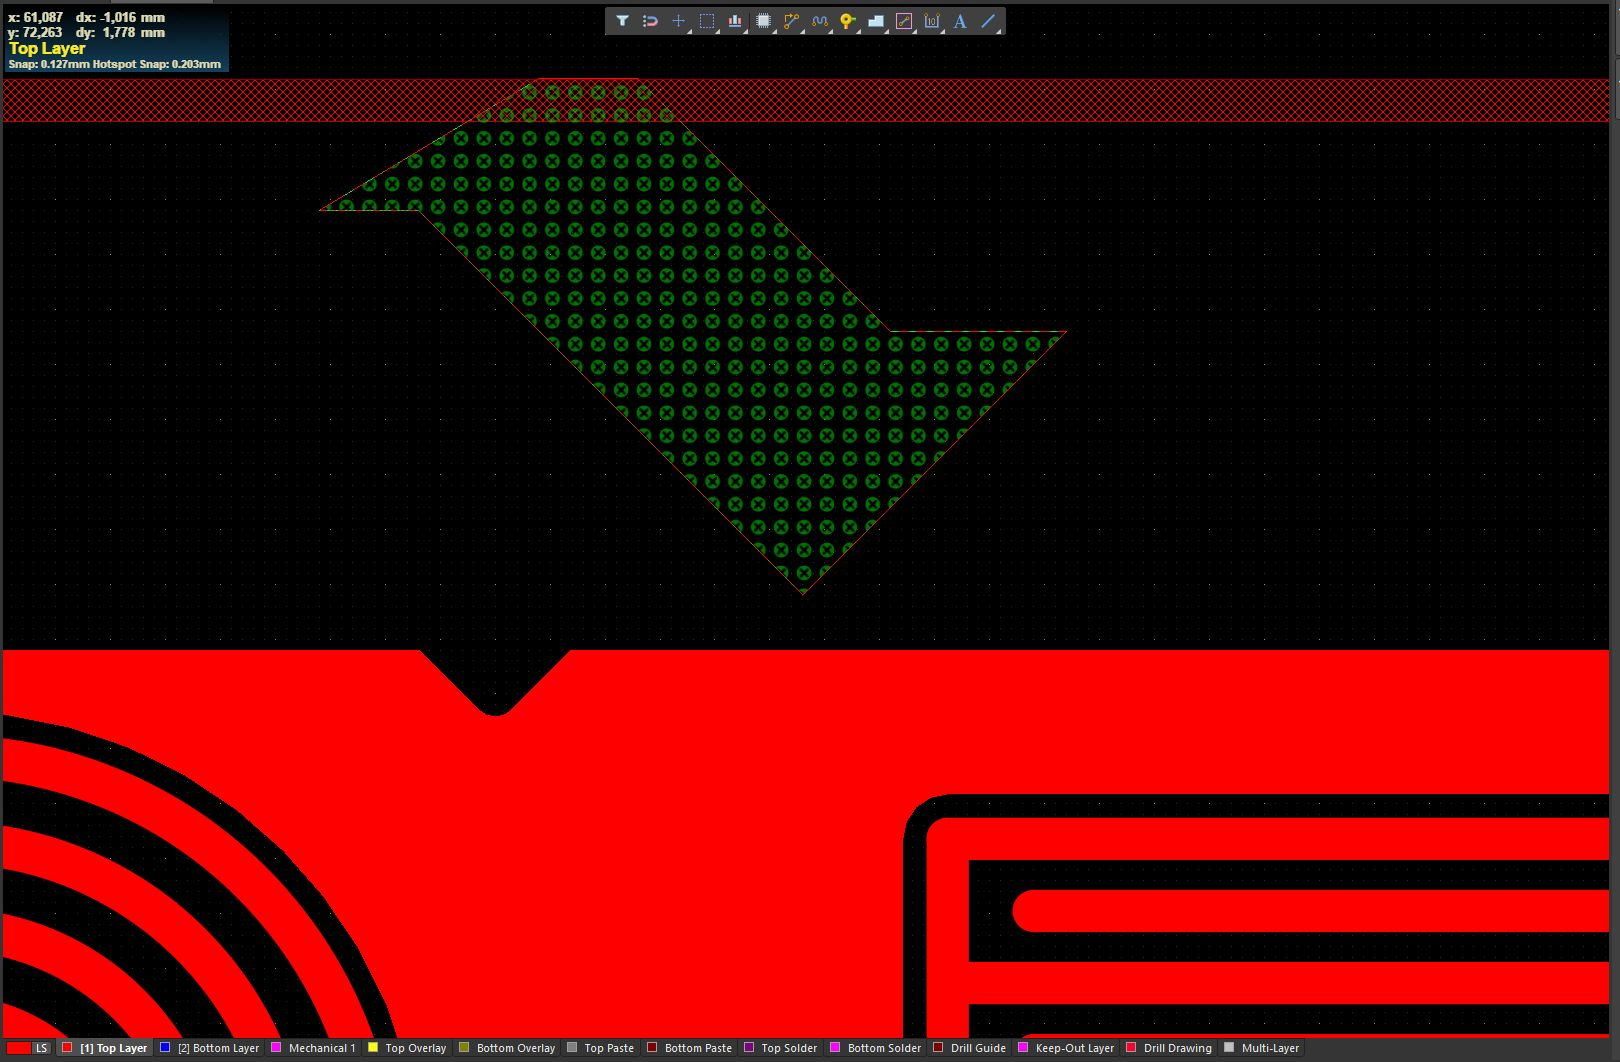Viewport: 1620px width, 1062px height.
Task: Select the Bottom Overlay layer tab
Action: point(507,1048)
